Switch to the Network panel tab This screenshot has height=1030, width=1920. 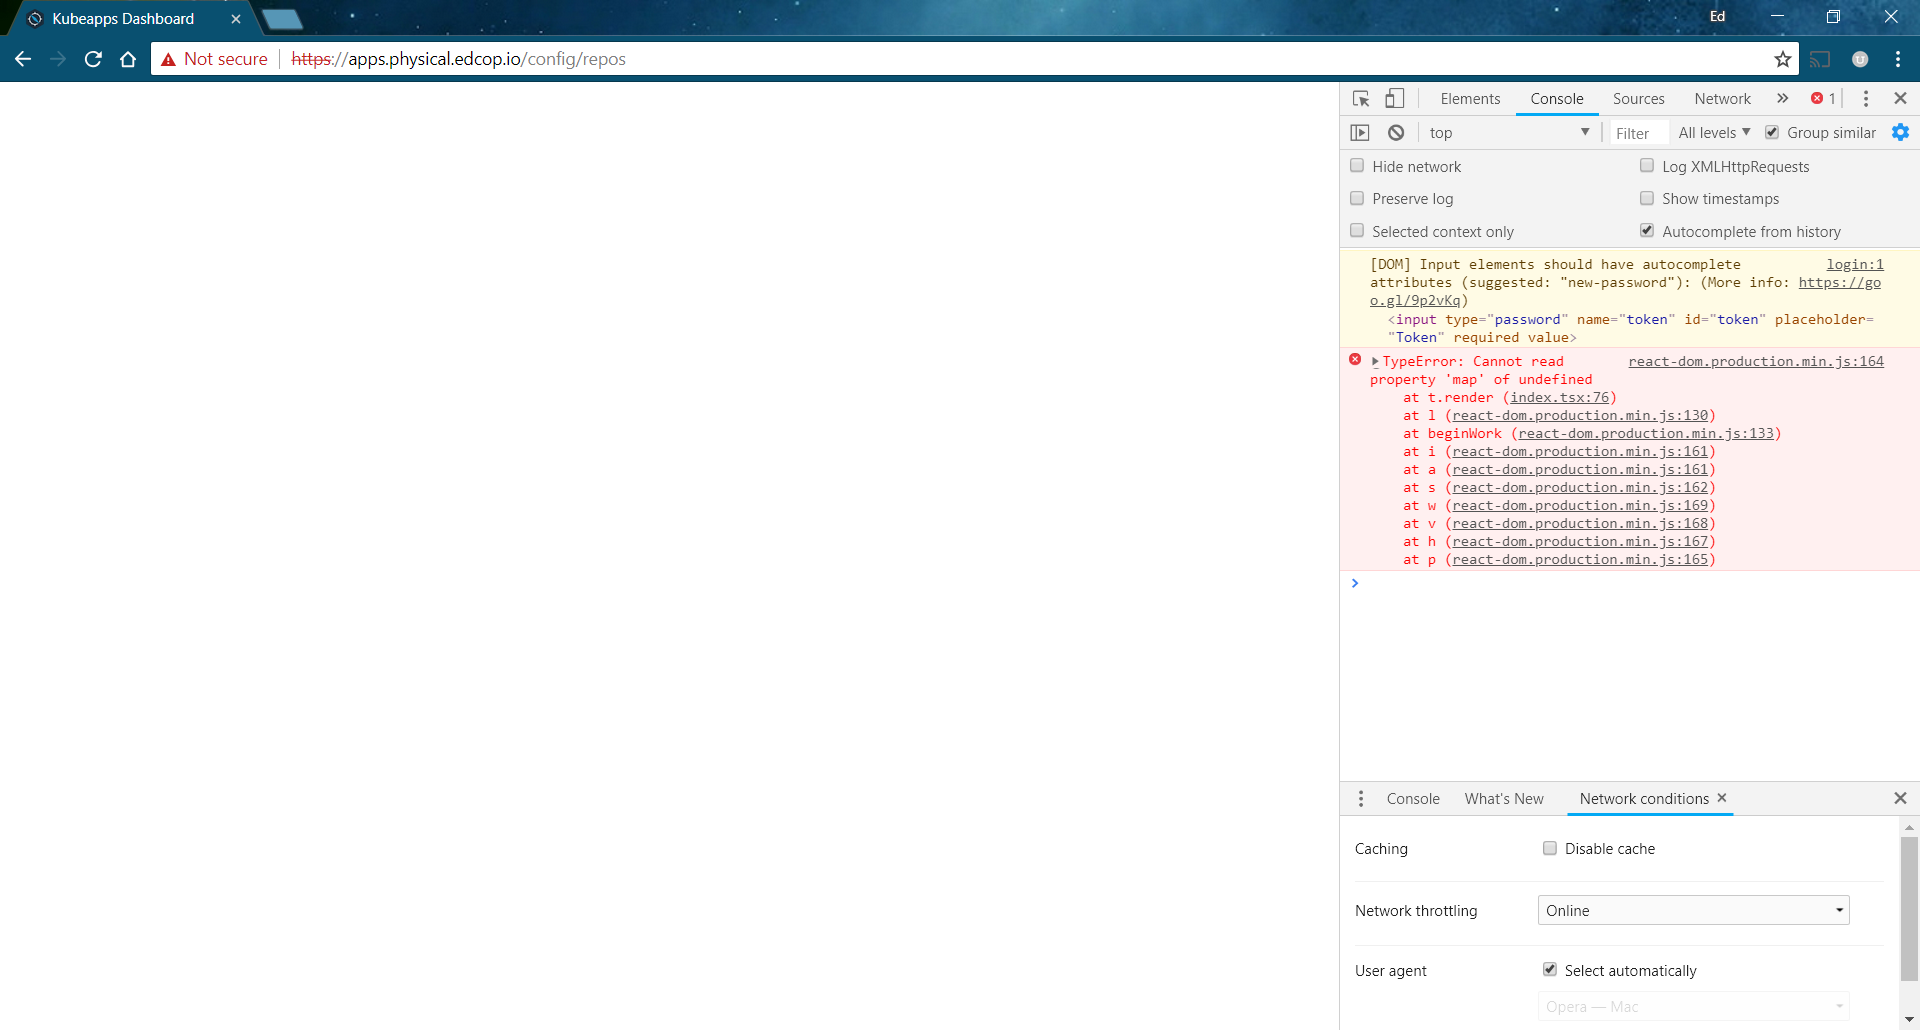pos(1722,98)
